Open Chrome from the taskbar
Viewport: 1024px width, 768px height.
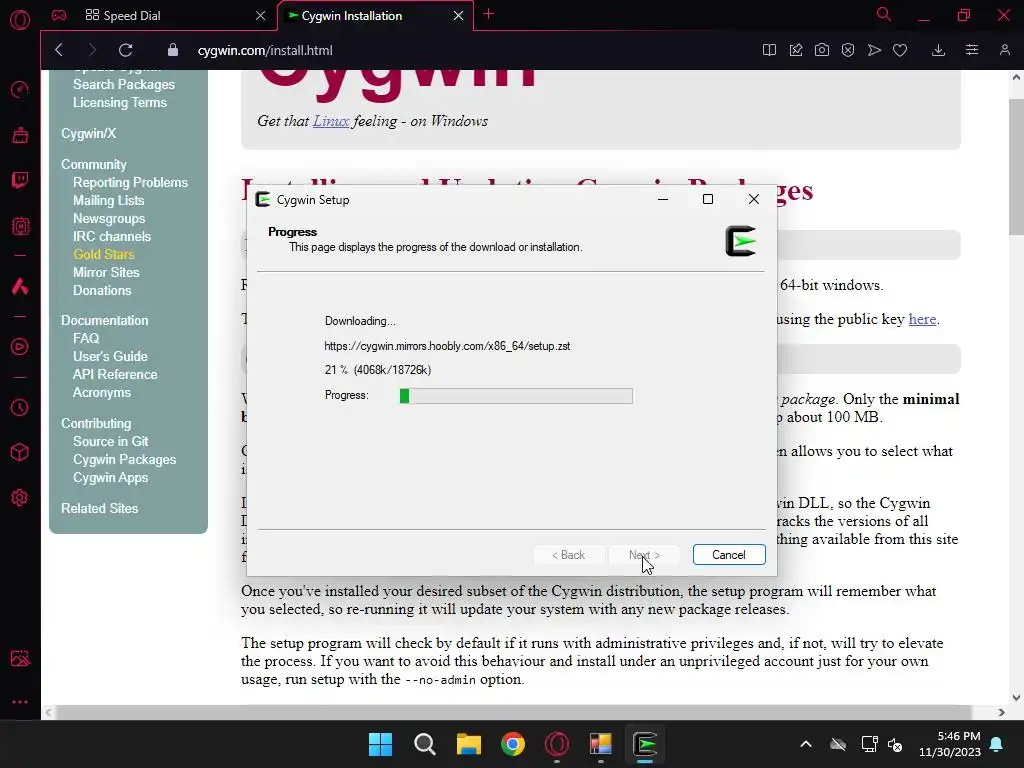513,744
